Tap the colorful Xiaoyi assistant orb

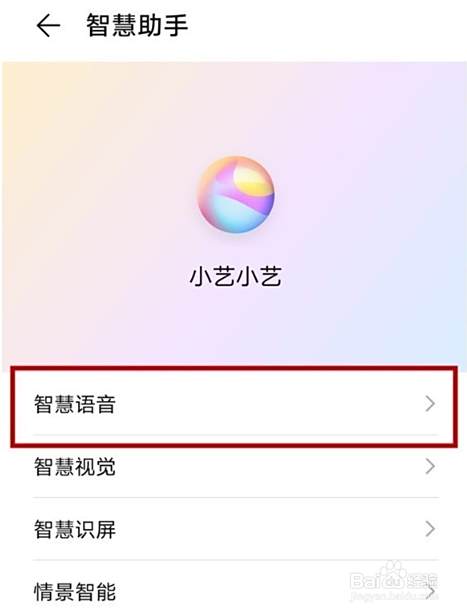[235, 195]
